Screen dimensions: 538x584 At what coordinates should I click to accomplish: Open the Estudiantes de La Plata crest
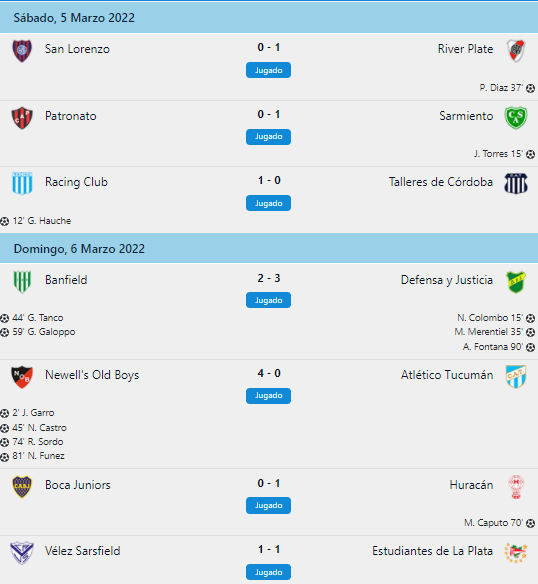tap(516, 553)
